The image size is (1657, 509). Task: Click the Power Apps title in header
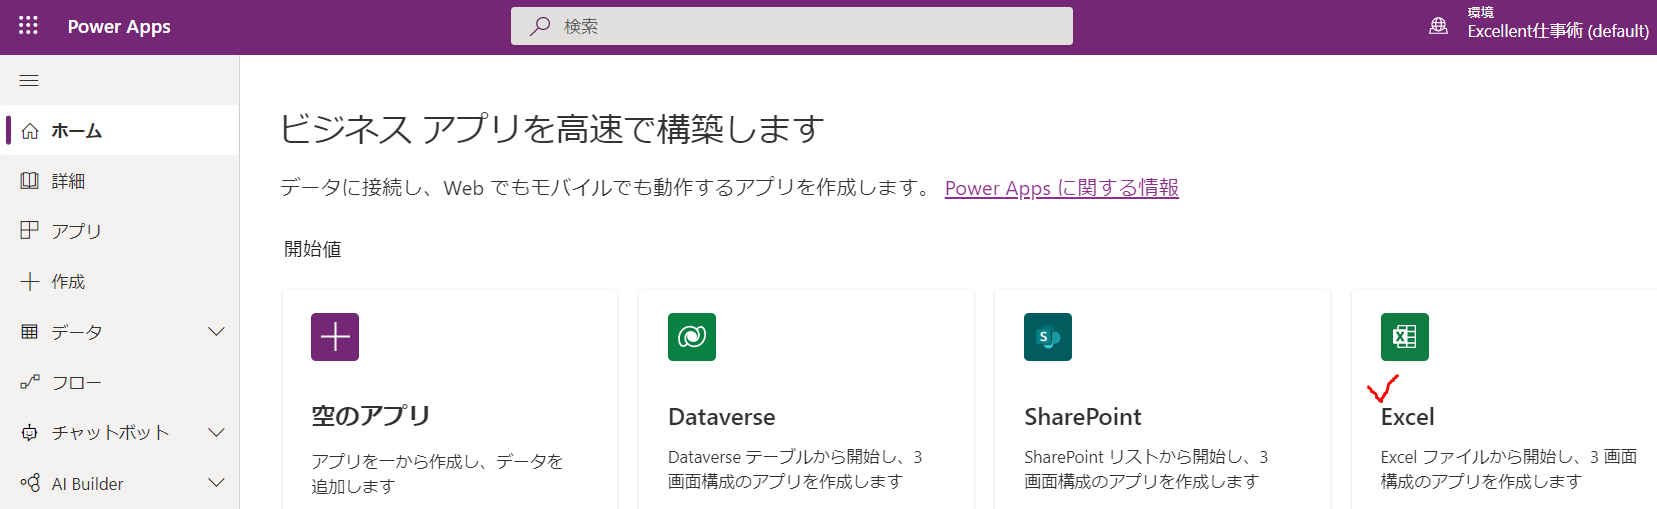119,27
